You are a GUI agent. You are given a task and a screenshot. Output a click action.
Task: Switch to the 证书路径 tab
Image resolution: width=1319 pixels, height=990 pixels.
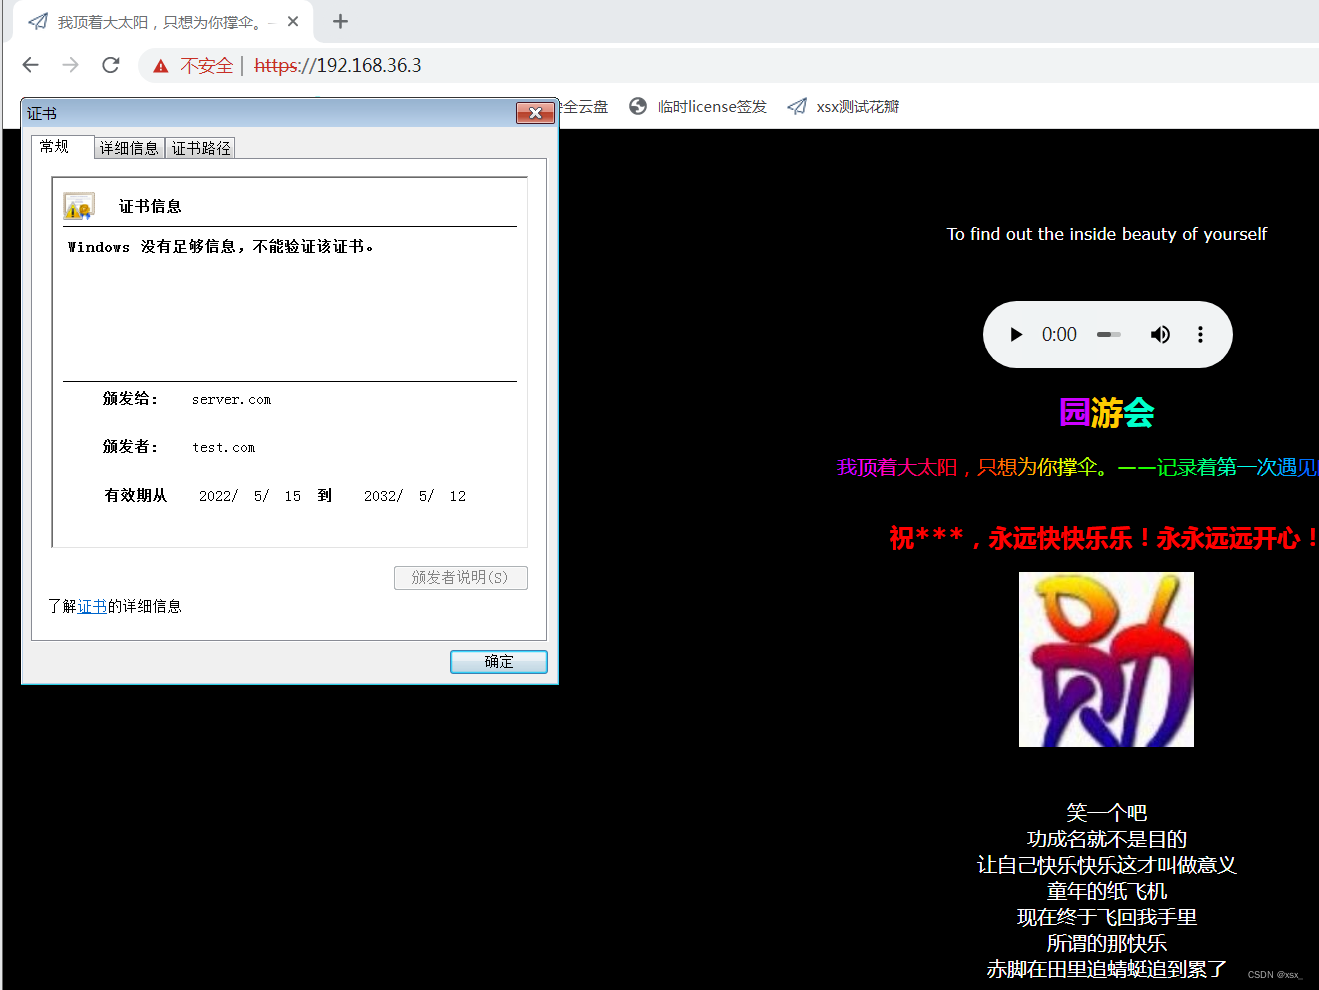(200, 147)
